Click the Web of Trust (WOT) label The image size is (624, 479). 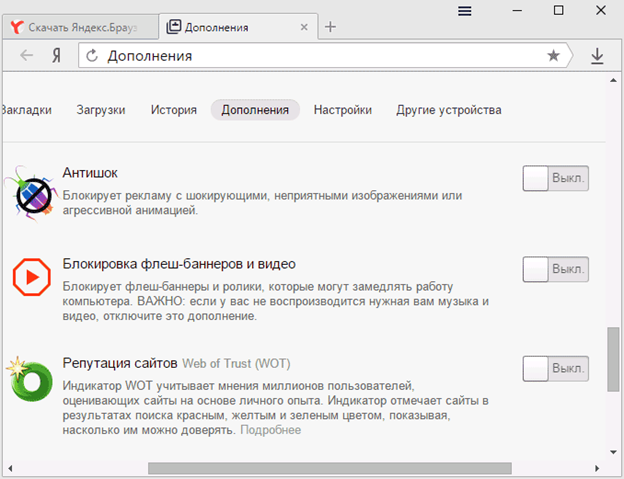(x=236, y=364)
